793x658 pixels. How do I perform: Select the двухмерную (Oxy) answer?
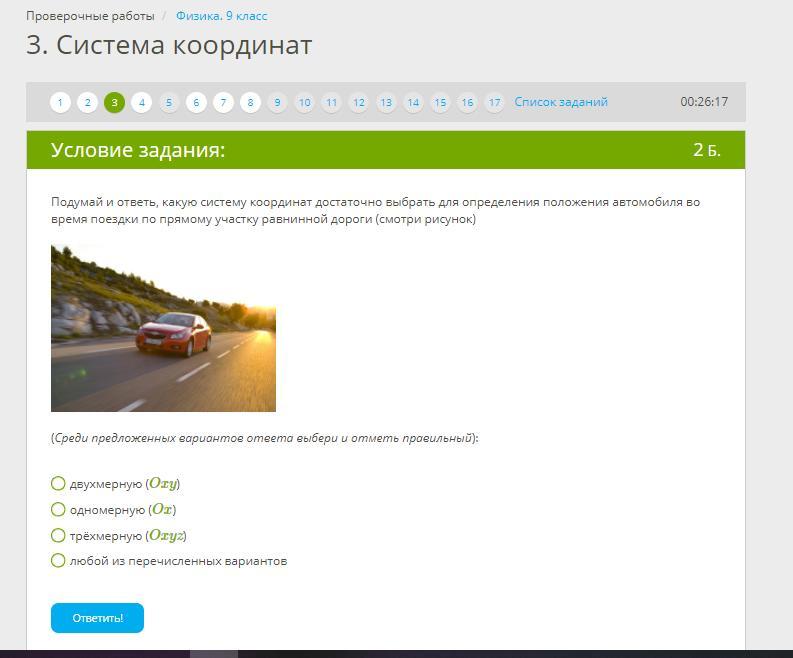tap(58, 484)
